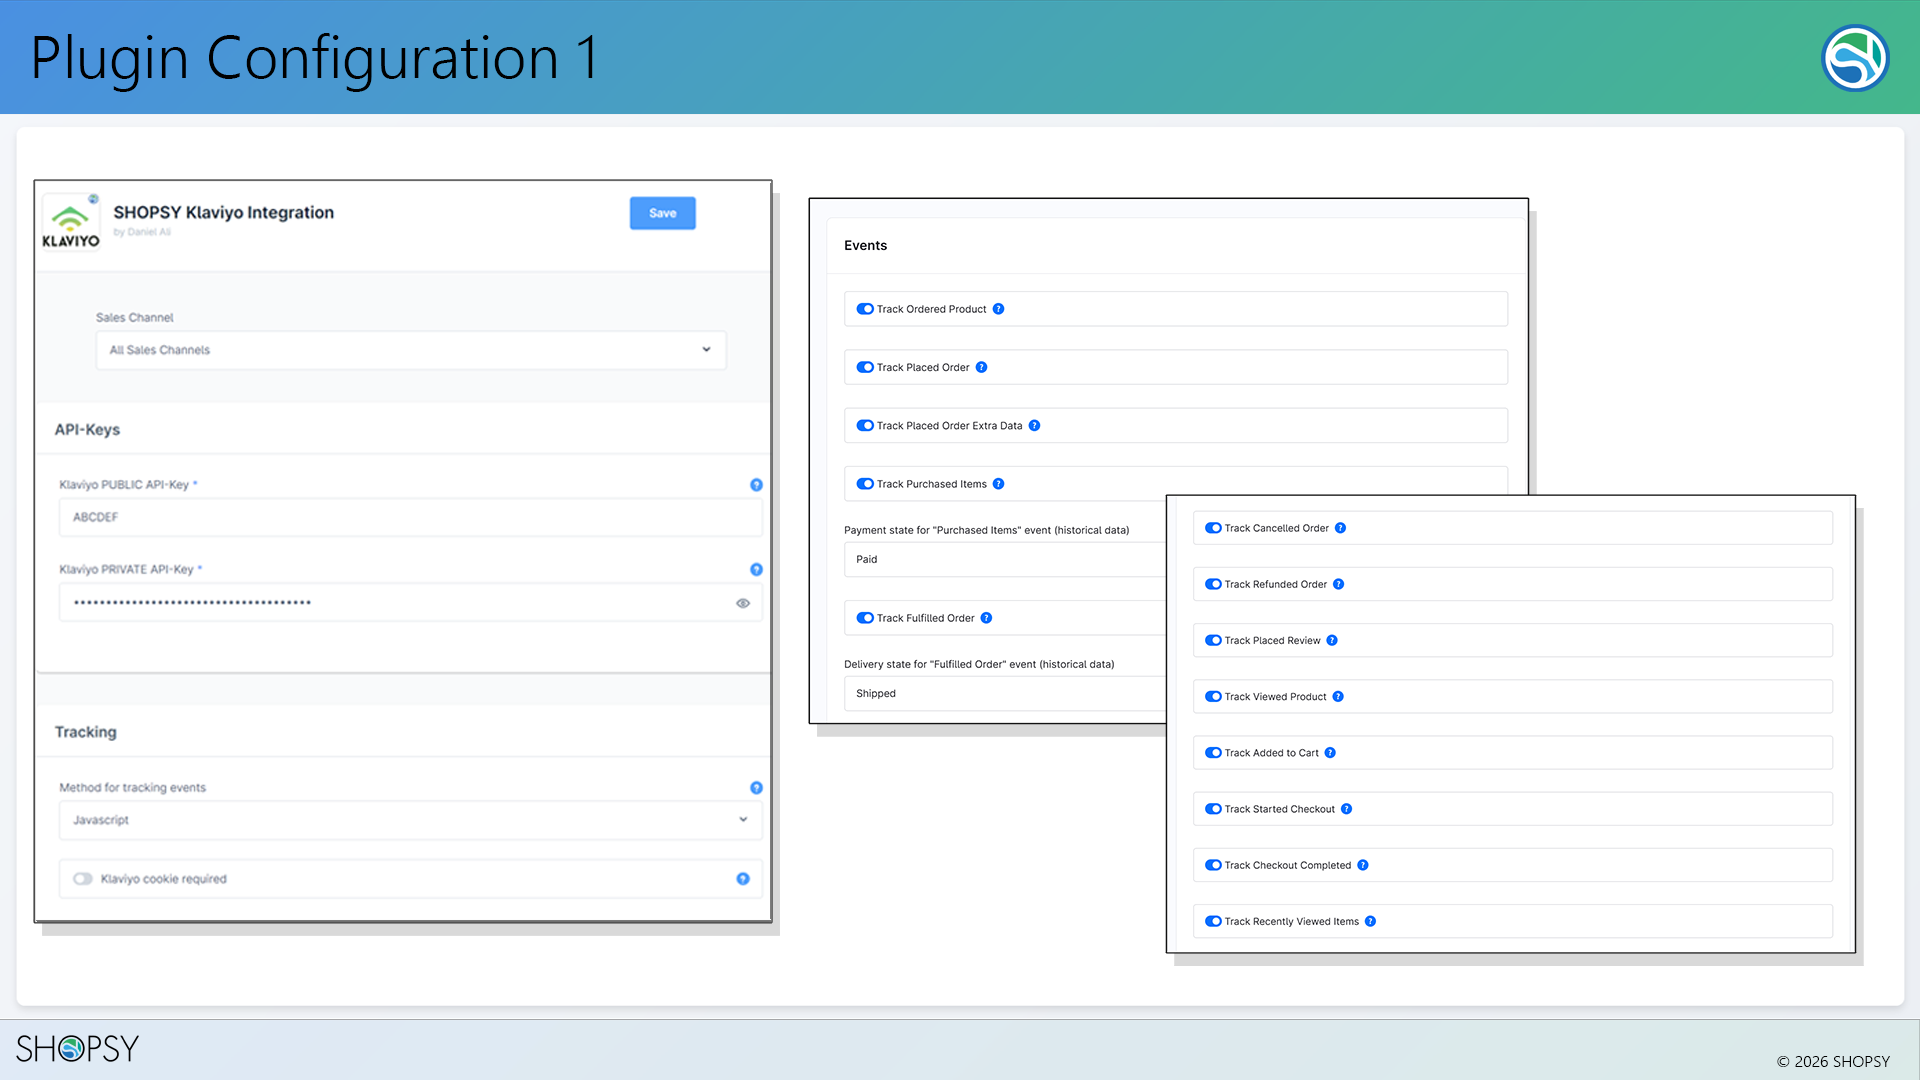Image resolution: width=1920 pixels, height=1080 pixels.
Task: Toggle Track Recently Viewed Items switch
Action: (1213, 922)
